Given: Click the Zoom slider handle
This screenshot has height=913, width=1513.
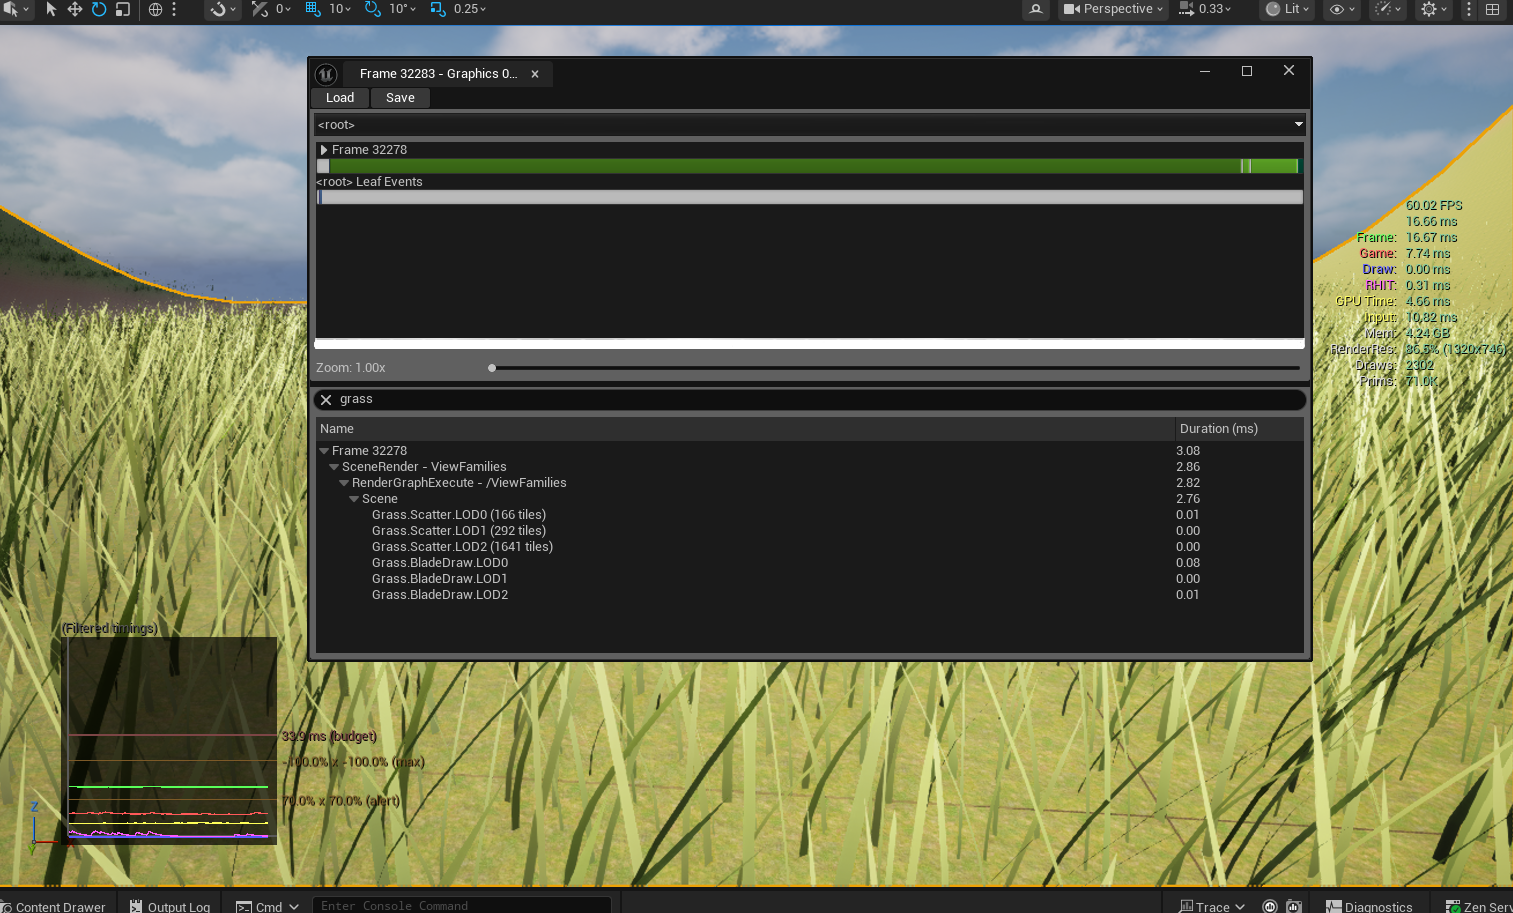Looking at the screenshot, I should (492, 368).
